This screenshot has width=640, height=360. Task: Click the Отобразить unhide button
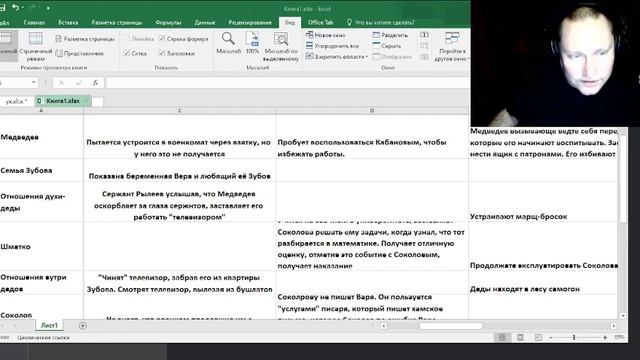[x=392, y=57]
